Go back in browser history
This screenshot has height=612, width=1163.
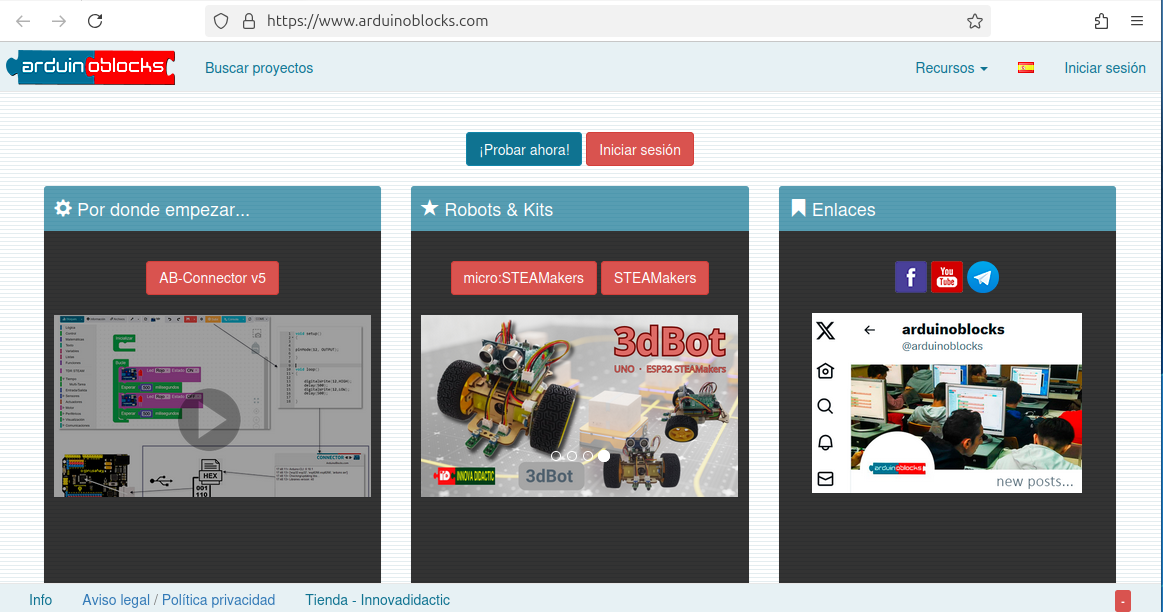coord(23,21)
